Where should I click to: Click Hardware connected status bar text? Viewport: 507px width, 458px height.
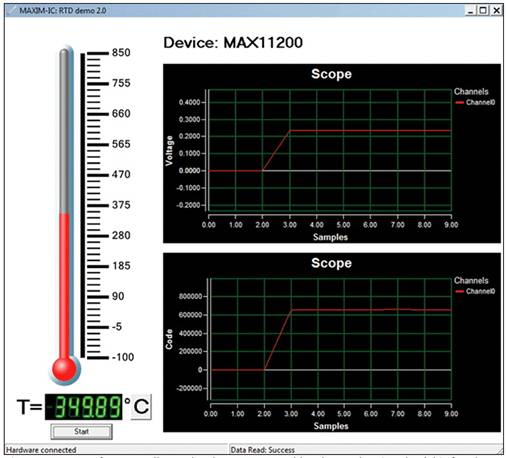(x=41, y=450)
